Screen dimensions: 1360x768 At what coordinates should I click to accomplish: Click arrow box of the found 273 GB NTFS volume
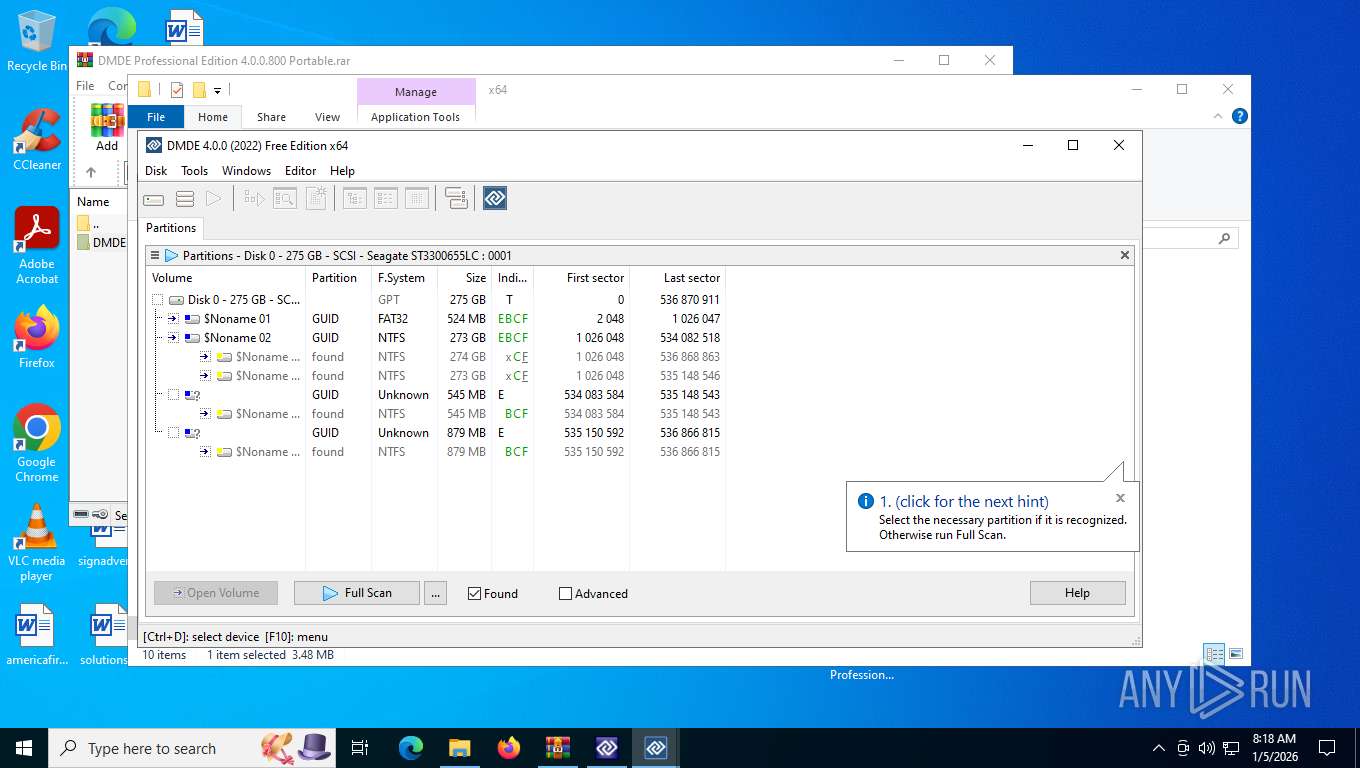205,376
